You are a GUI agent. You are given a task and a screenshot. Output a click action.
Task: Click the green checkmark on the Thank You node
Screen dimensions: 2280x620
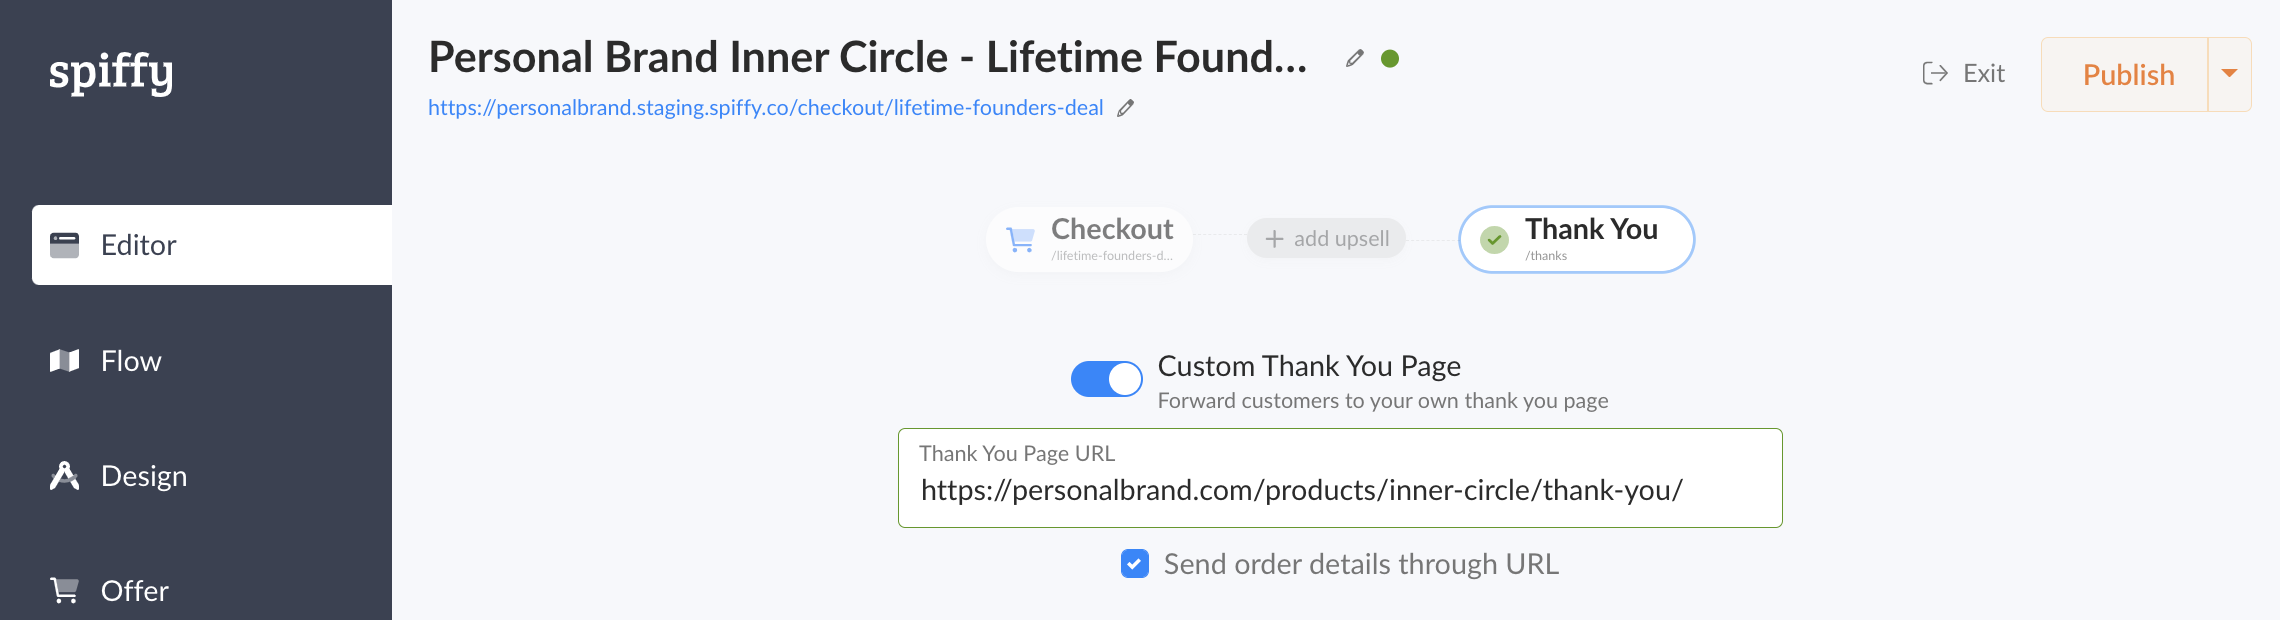click(1493, 239)
